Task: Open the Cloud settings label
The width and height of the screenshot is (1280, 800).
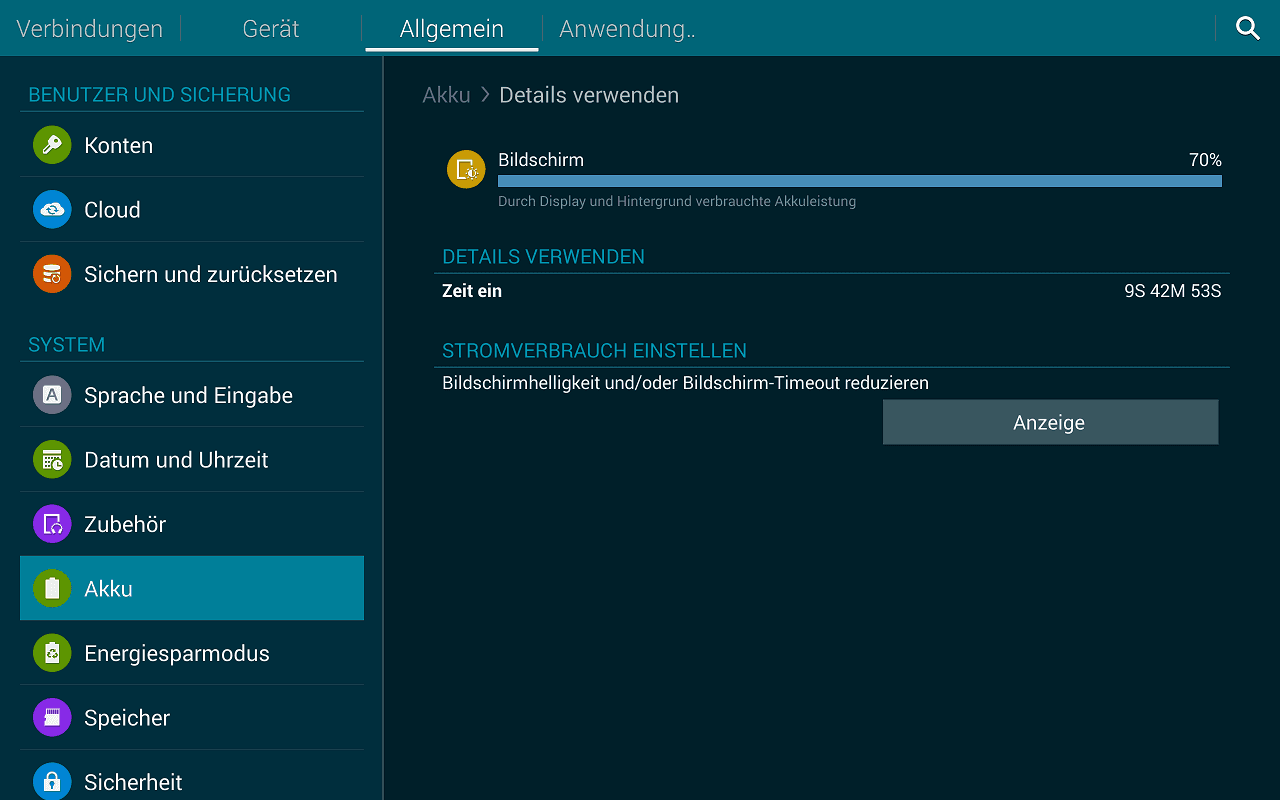Action: pos(112,210)
